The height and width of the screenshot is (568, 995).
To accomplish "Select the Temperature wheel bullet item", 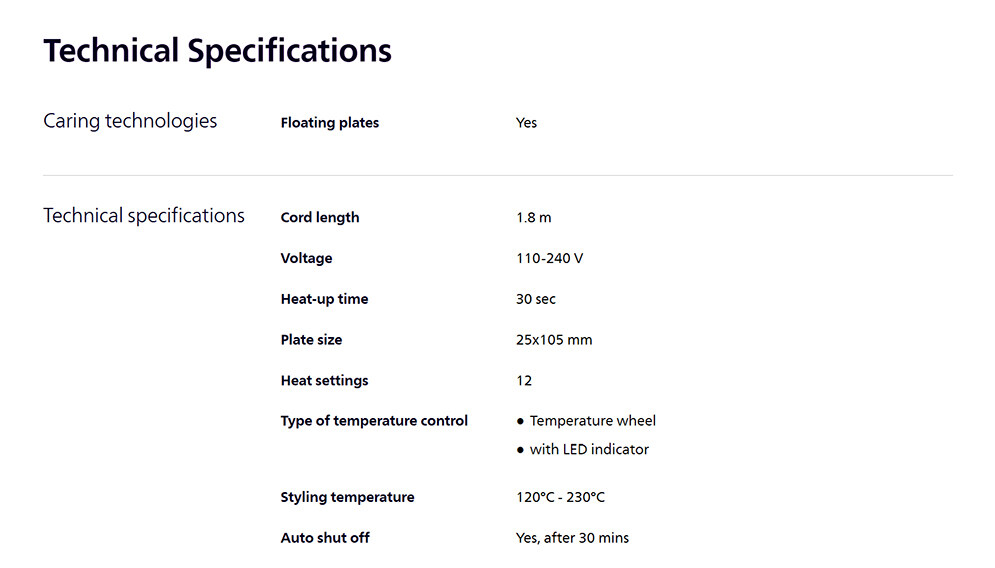I will click(592, 421).
